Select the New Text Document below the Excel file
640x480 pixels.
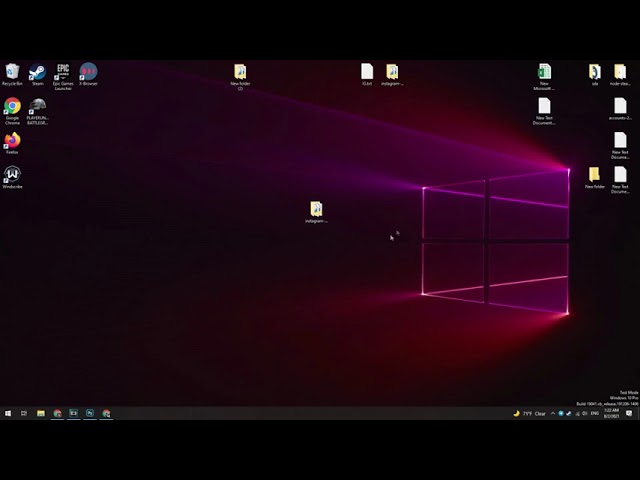click(544, 111)
